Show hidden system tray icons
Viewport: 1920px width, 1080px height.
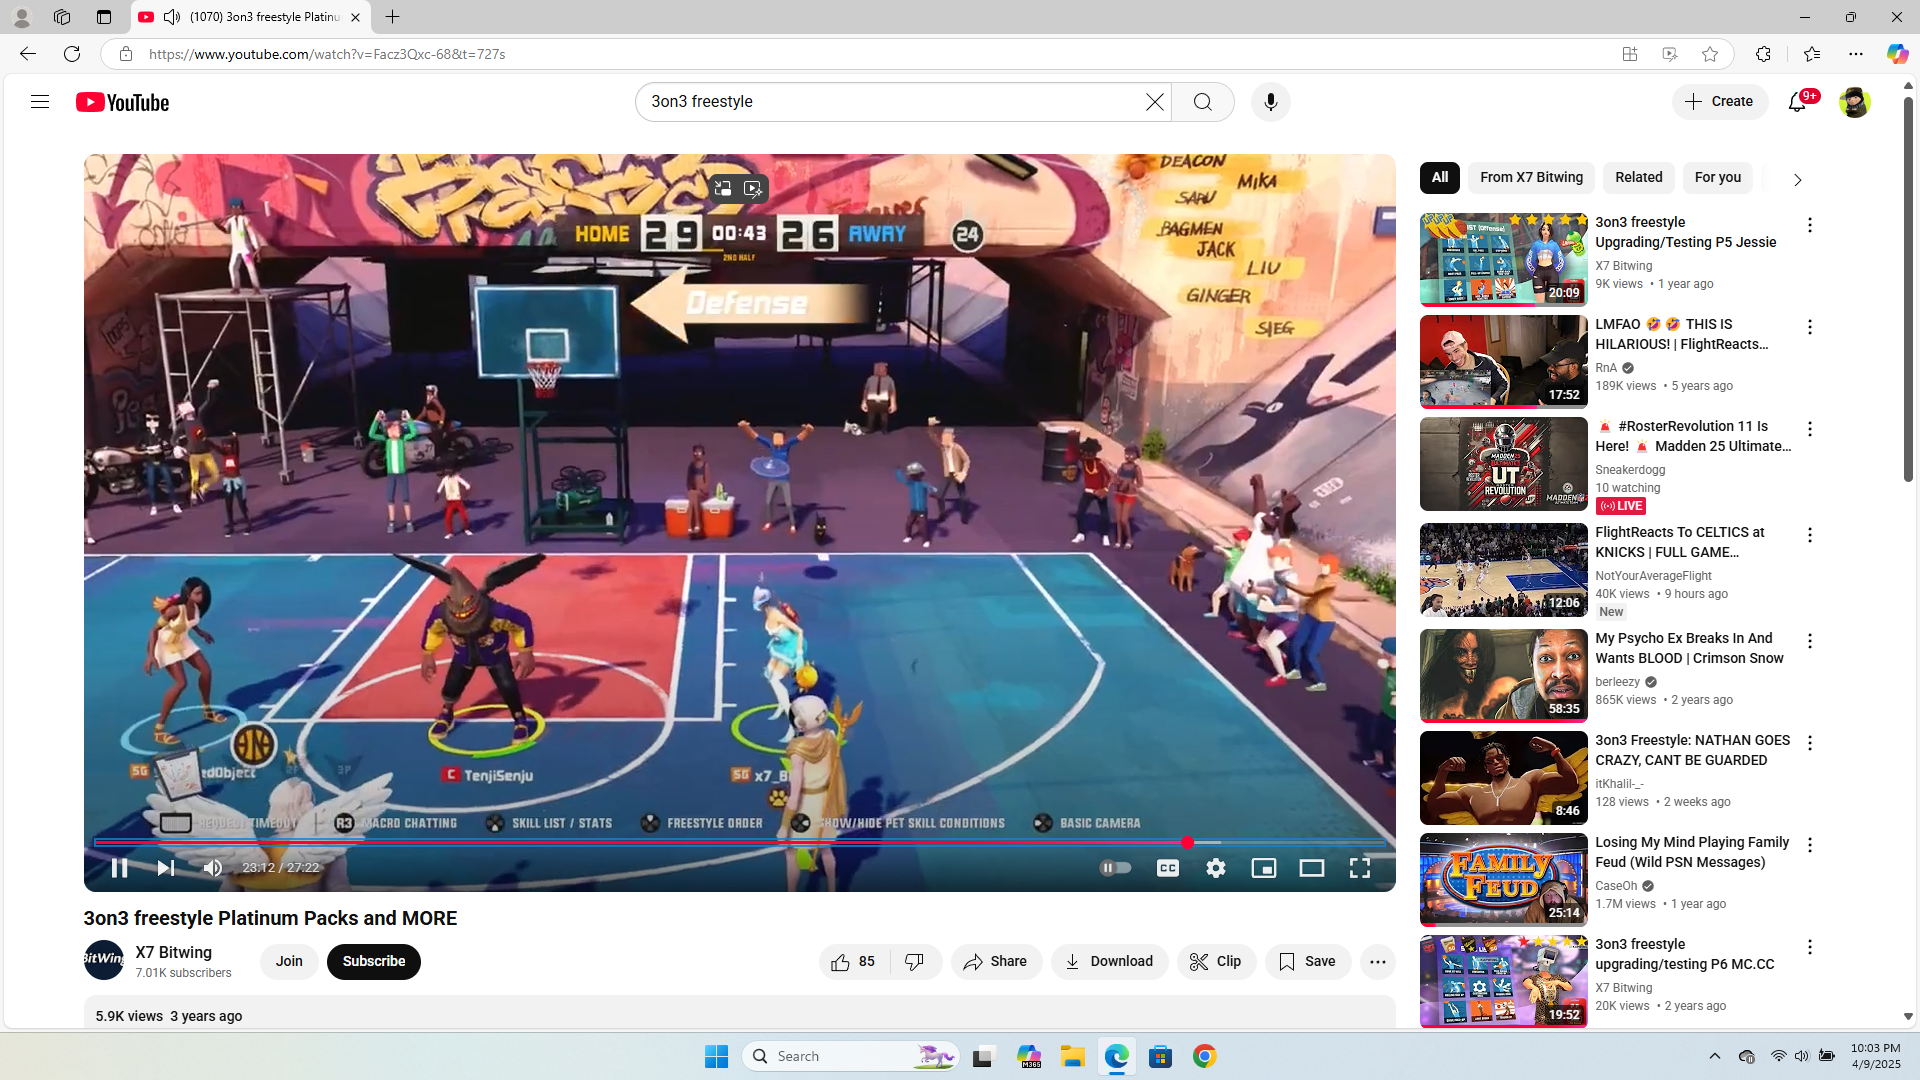point(1715,1056)
